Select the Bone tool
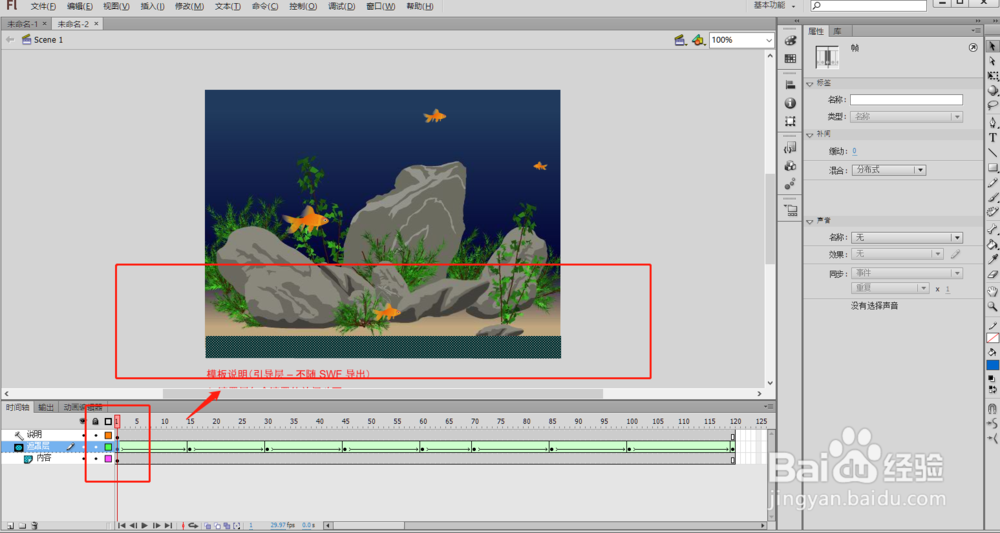The image size is (1000, 533). pyautogui.click(x=992, y=229)
